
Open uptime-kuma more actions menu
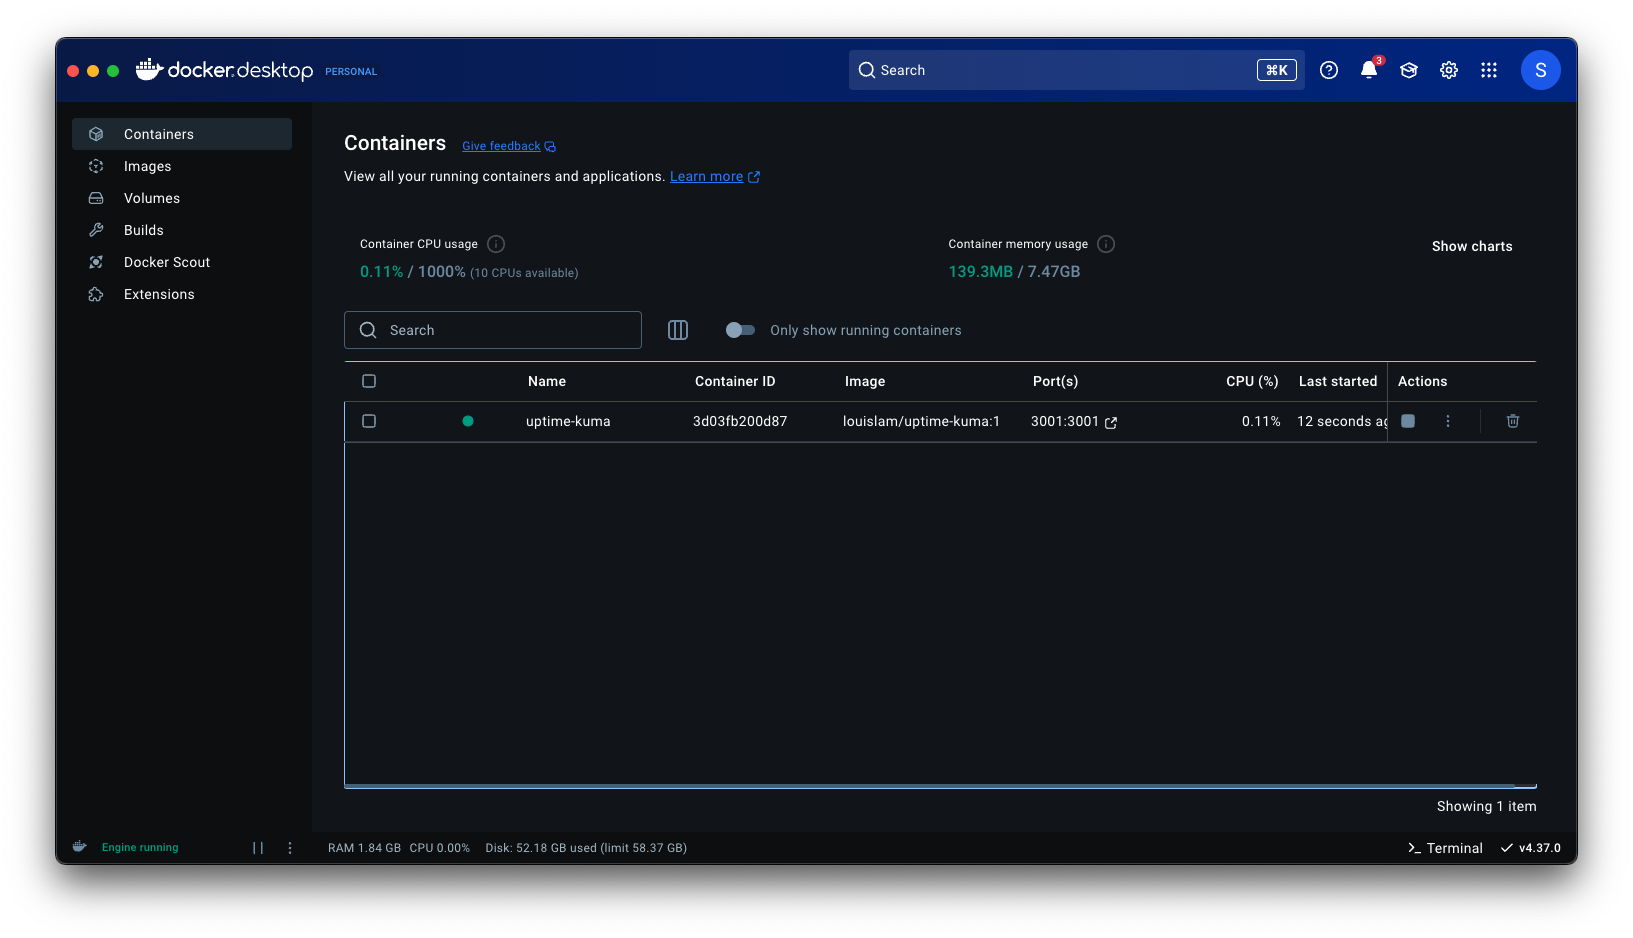point(1448,421)
